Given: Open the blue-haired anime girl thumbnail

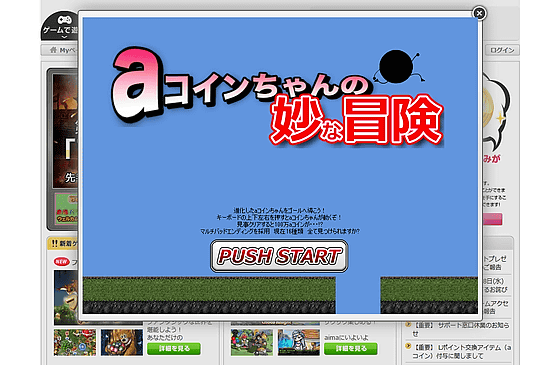Looking at the screenshot, I should click(x=299, y=342).
